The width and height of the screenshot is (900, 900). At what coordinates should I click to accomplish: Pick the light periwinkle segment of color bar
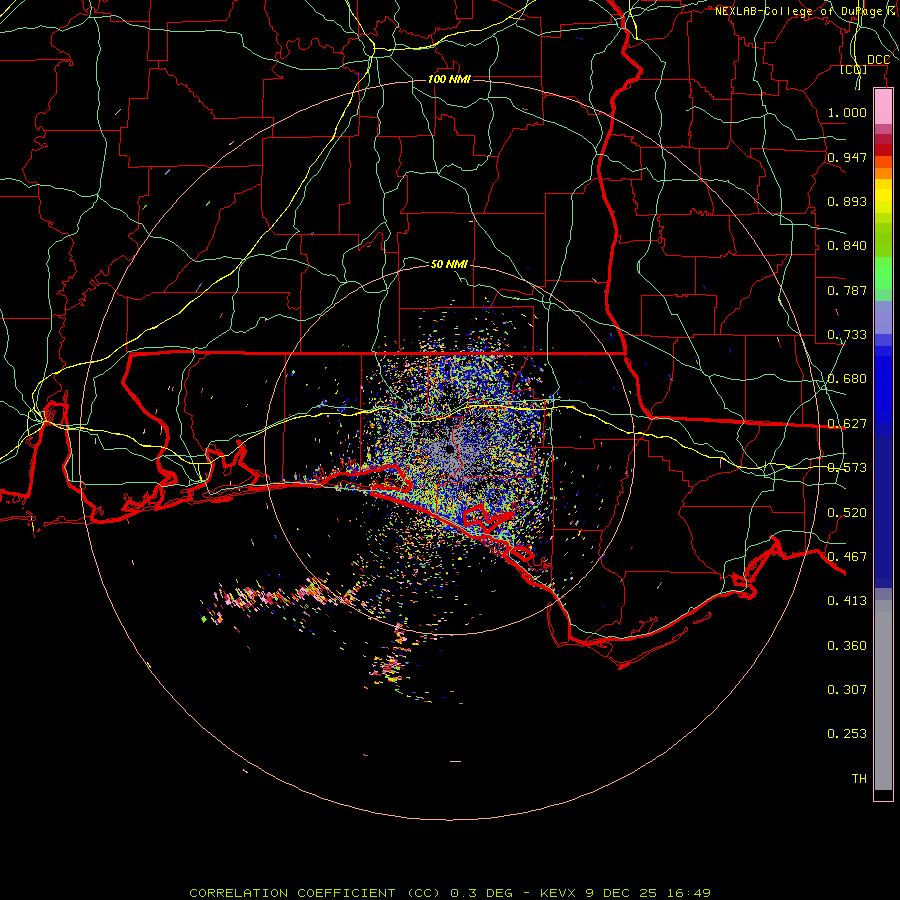[883, 317]
